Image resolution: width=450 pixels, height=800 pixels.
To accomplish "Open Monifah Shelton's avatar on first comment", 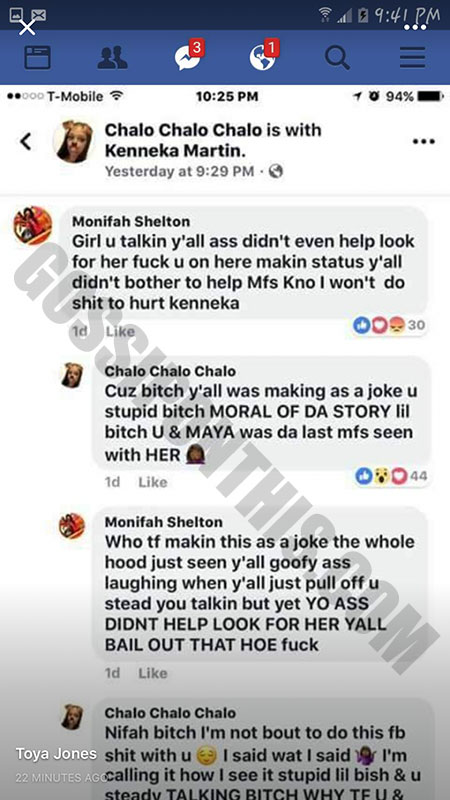I will tap(33, 225).
